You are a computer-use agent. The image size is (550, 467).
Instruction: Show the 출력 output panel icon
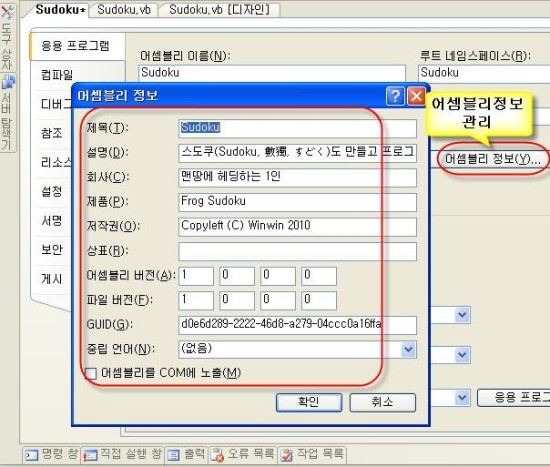(x=173, y=455)
